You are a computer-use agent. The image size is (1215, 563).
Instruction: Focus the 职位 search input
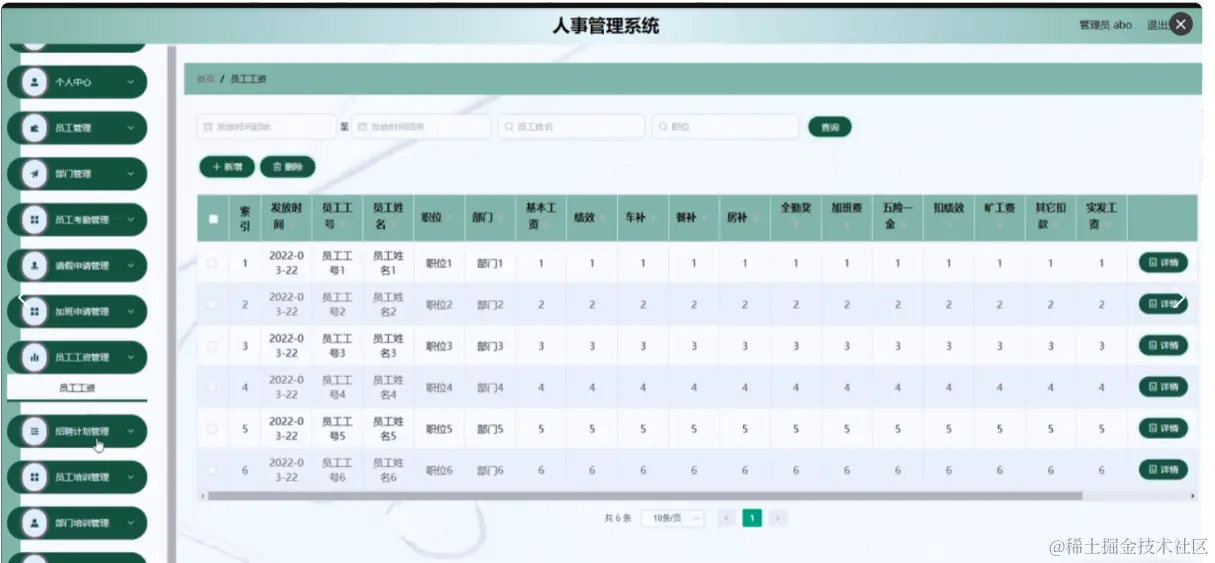tap(726, 127)
